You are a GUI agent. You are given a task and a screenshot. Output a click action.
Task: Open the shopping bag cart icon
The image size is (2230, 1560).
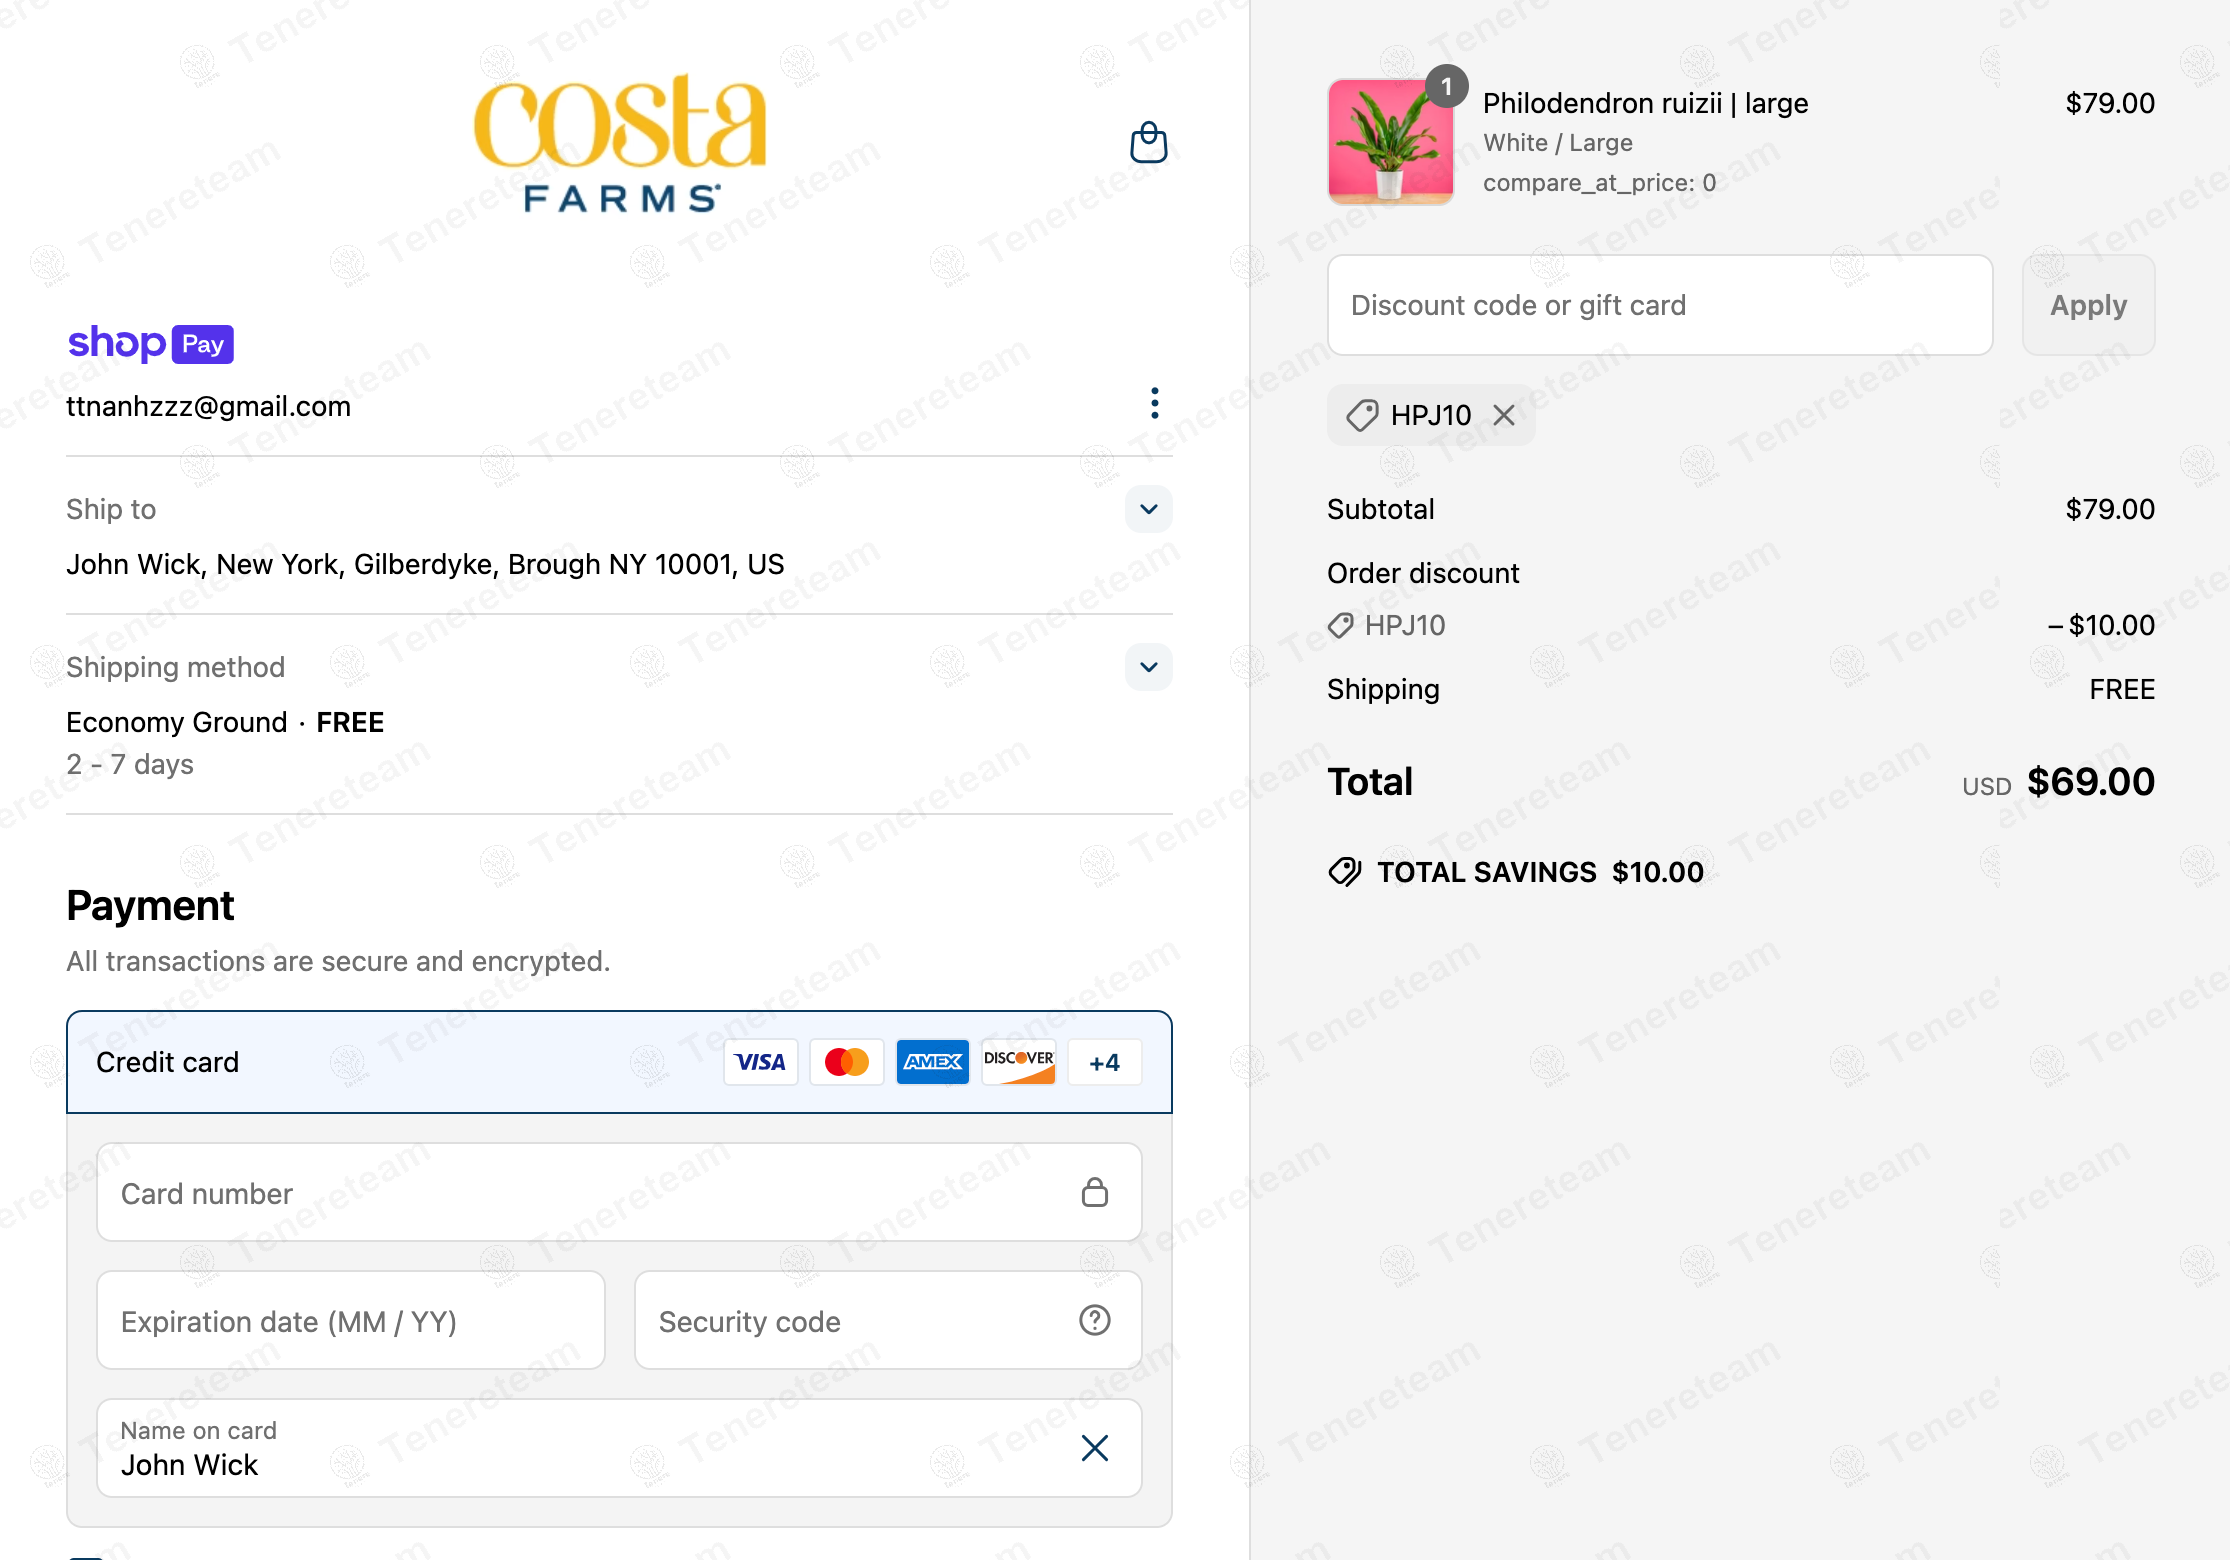(x=1148, y=142)
